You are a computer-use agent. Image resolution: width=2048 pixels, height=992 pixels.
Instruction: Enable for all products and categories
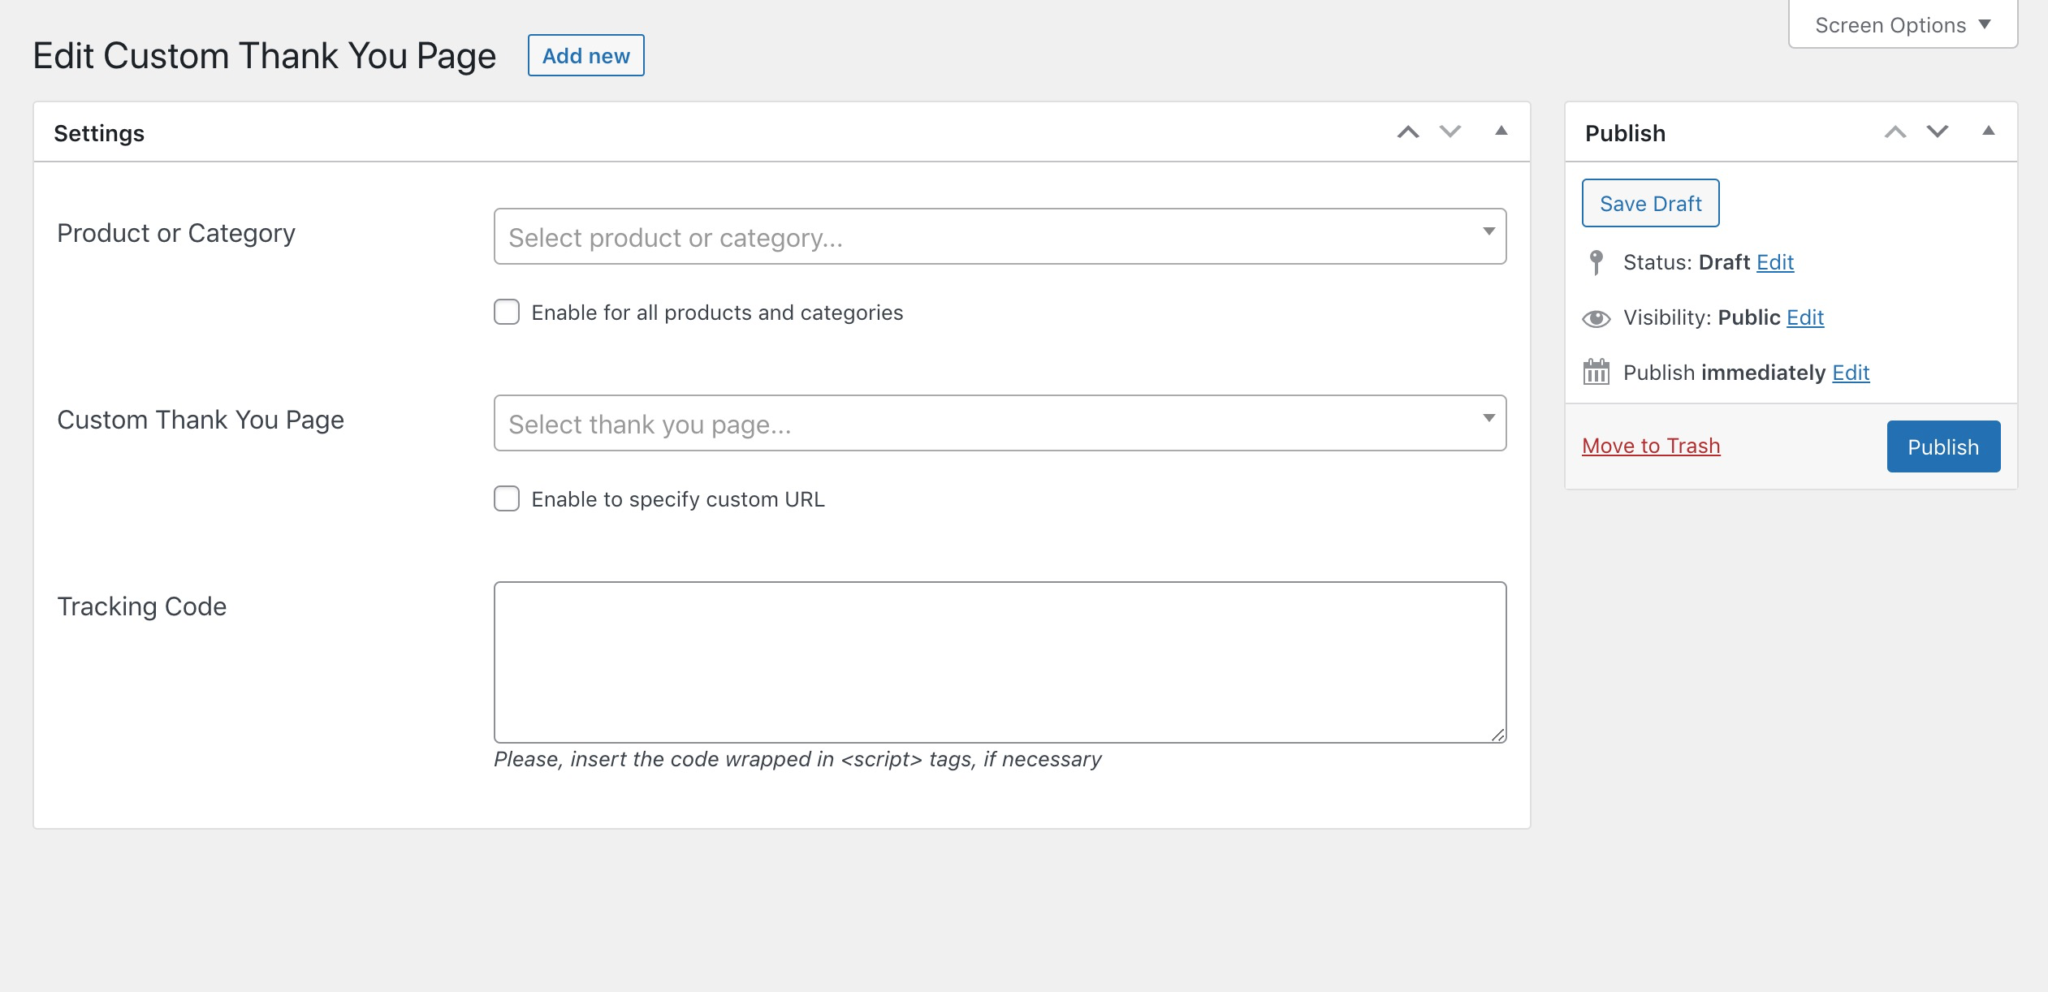pos(507,312)
